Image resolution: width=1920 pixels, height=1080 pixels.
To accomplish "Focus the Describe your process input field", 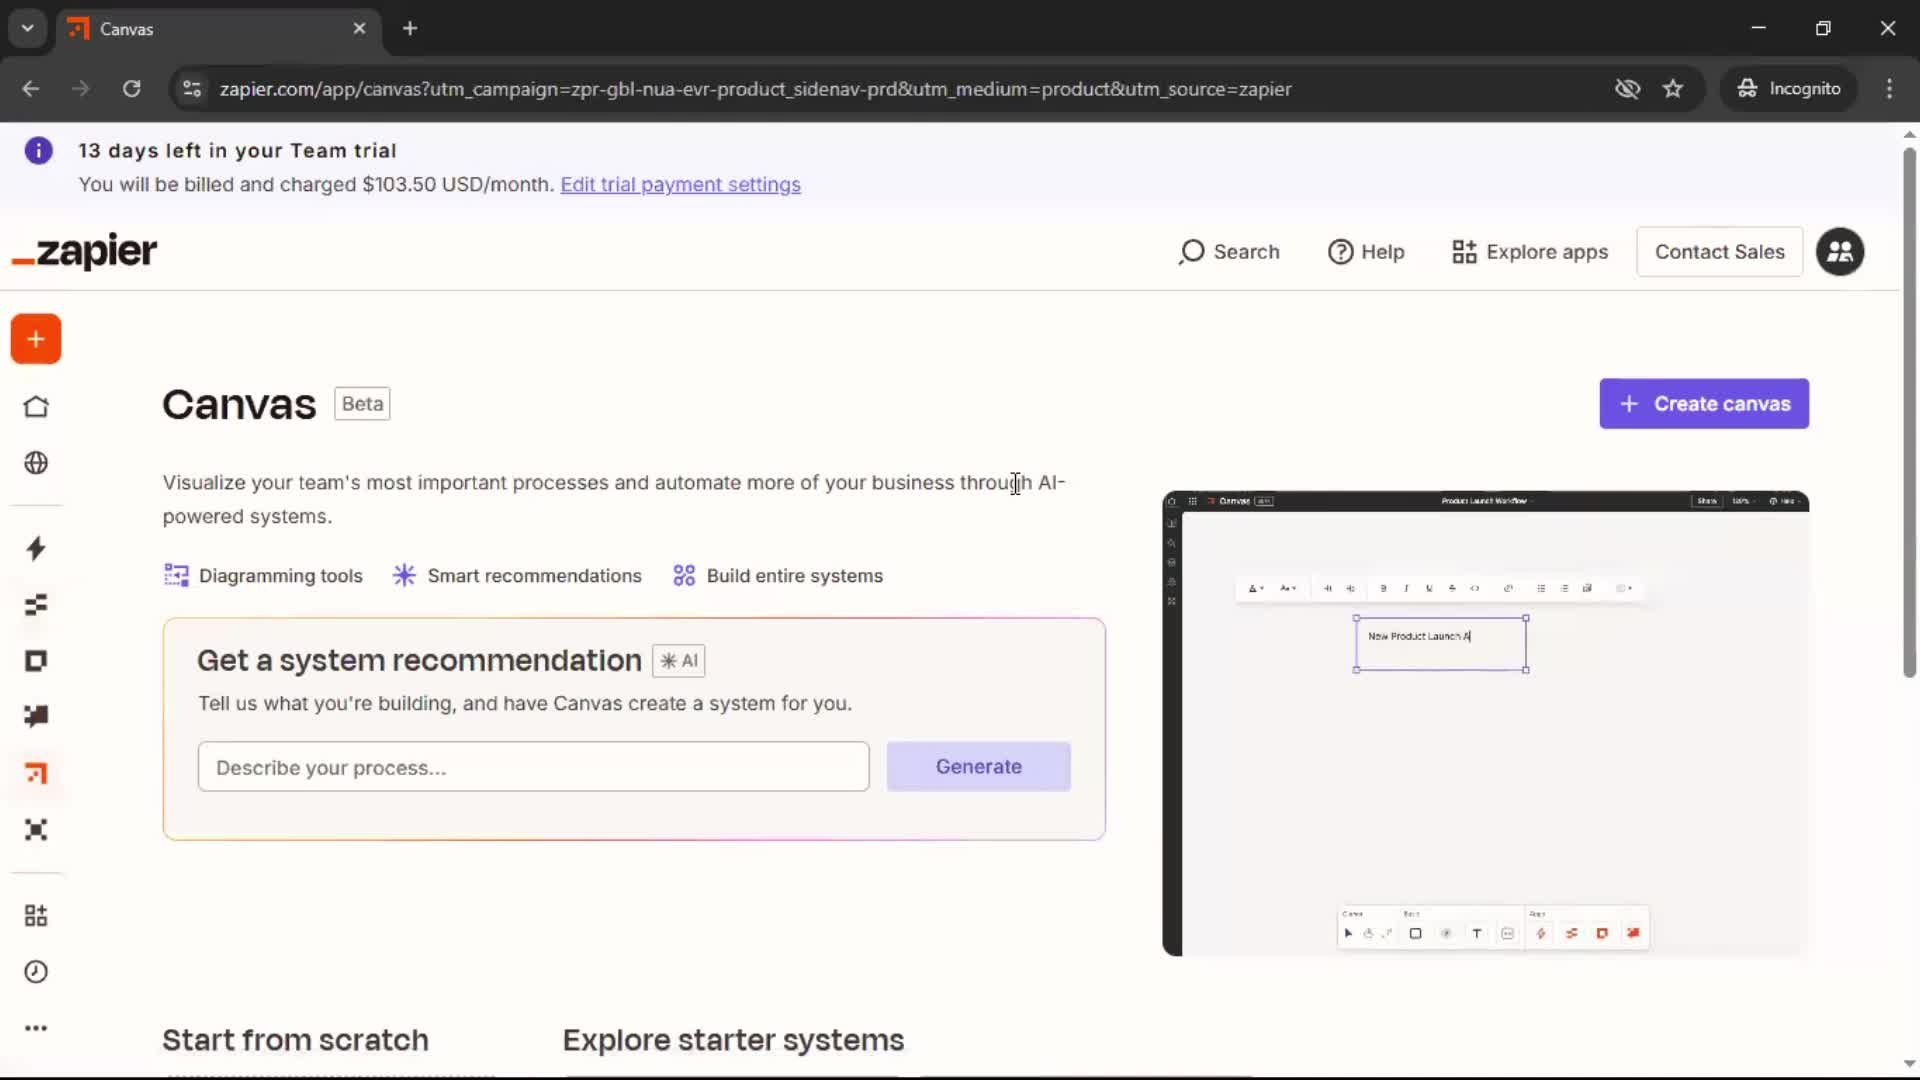I will [x=533, y=767].
